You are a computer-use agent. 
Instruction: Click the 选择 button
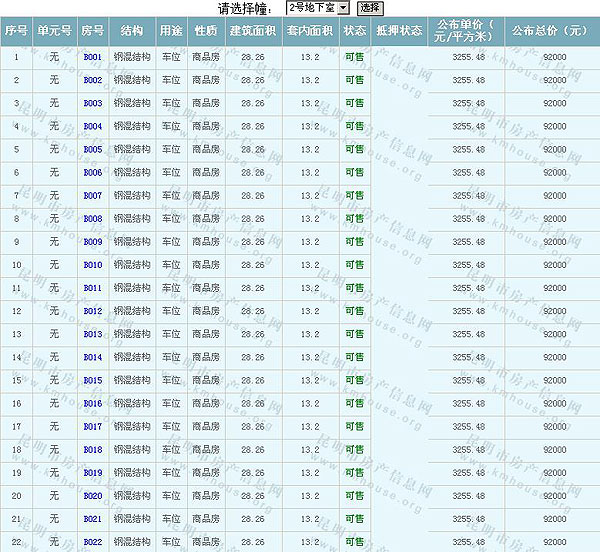tap(370, 8)
